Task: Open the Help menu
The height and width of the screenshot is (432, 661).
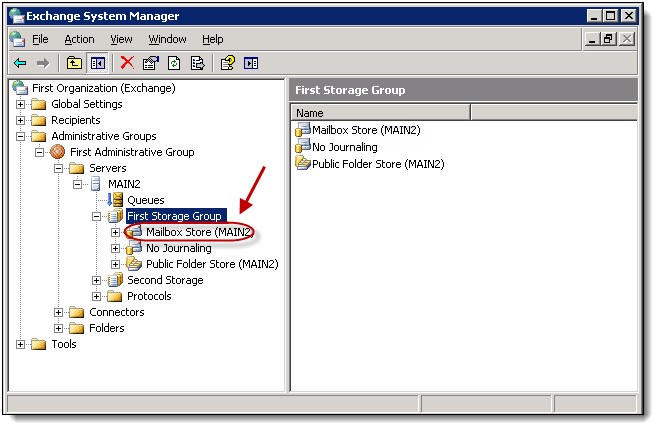Action: (x=213, y=39)
